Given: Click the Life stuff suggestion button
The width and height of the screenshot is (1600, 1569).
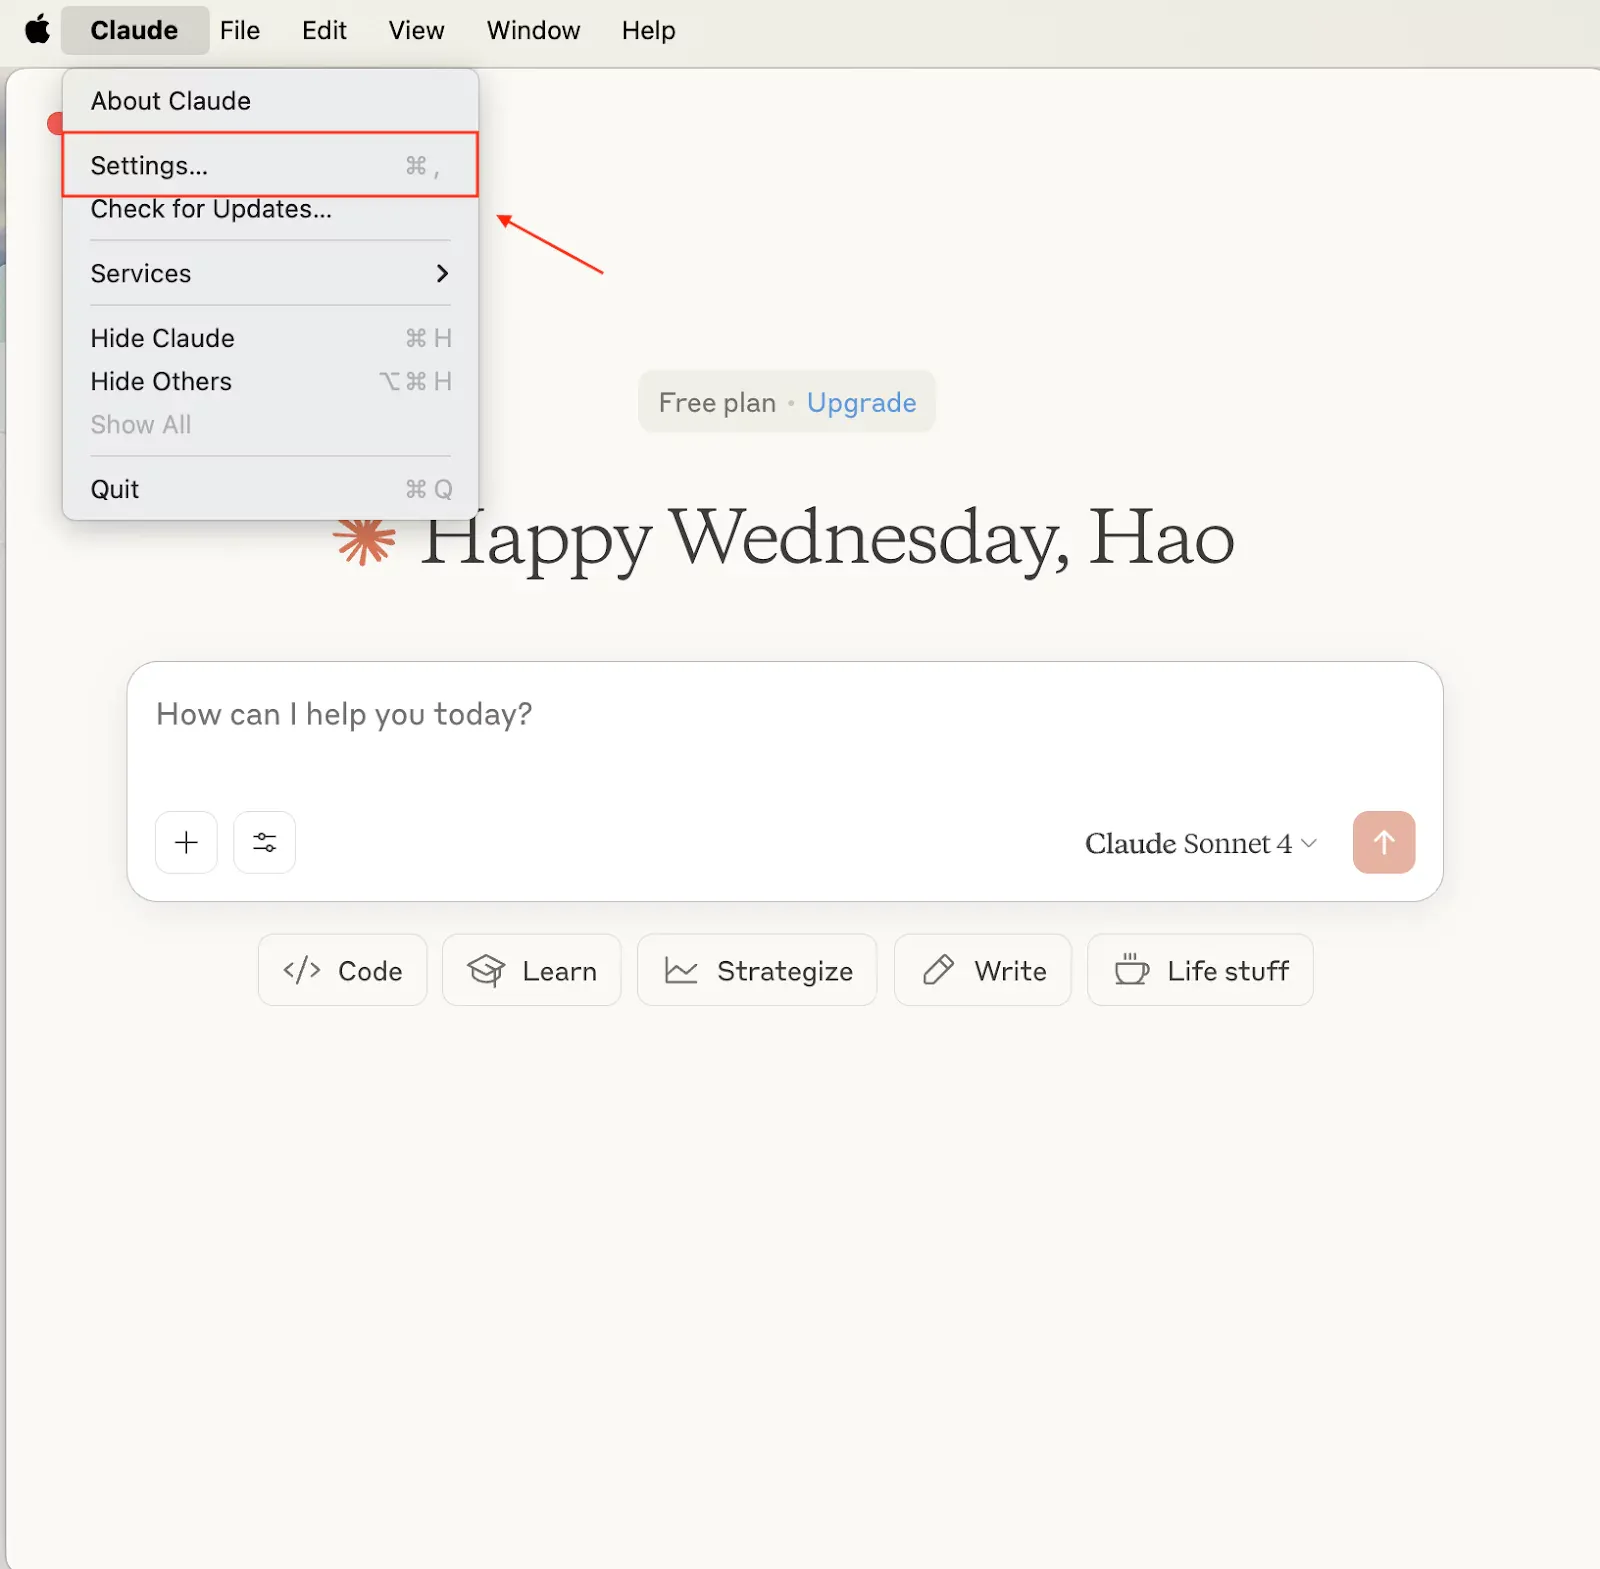Looking at the screenshot, I should [1200, 970].
